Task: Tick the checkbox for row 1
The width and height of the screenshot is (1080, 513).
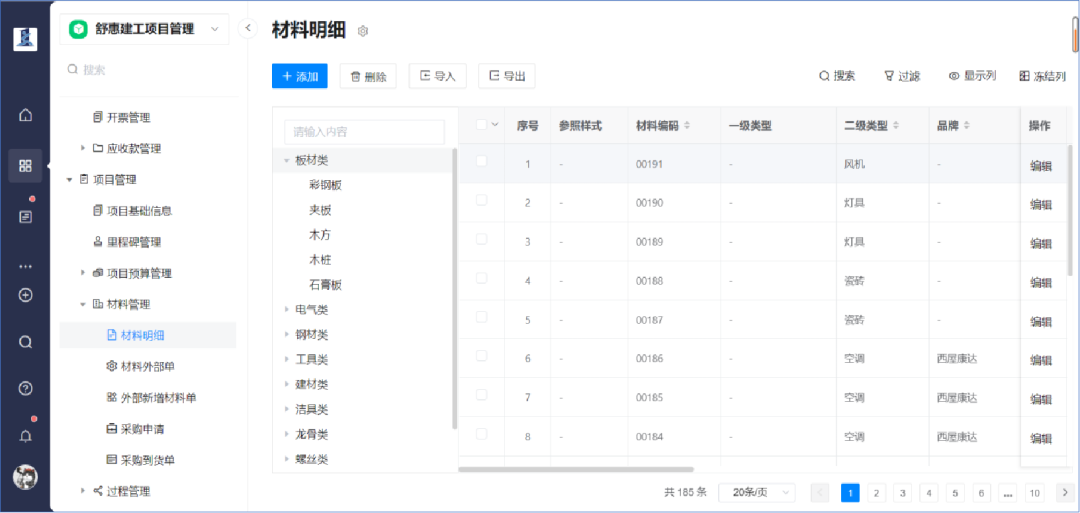Action: pyautogui.click(x=481, y=160)
